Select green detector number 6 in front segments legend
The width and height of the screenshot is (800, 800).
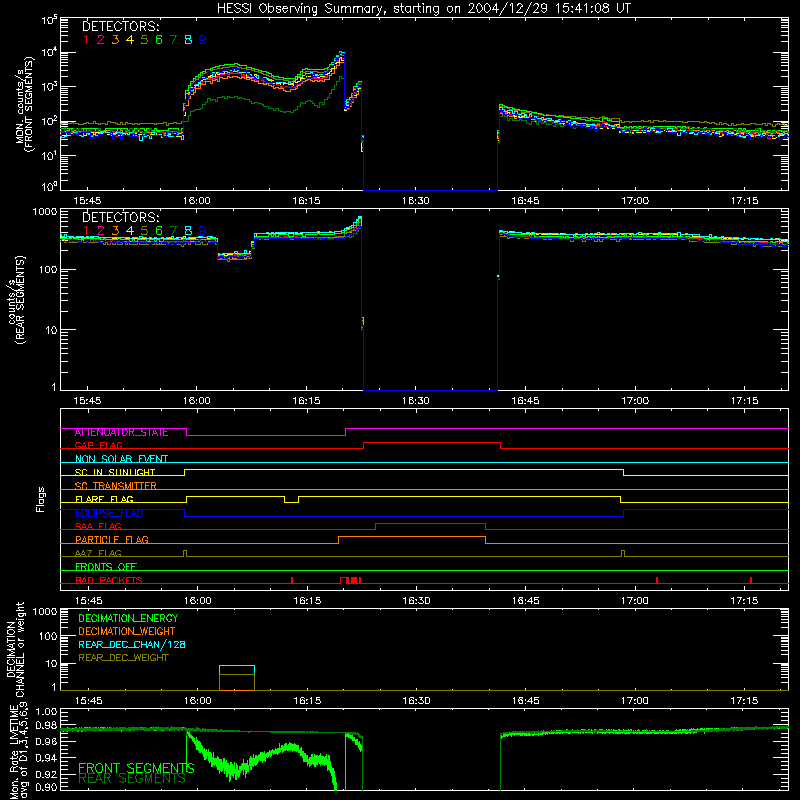tap(159, 40)
